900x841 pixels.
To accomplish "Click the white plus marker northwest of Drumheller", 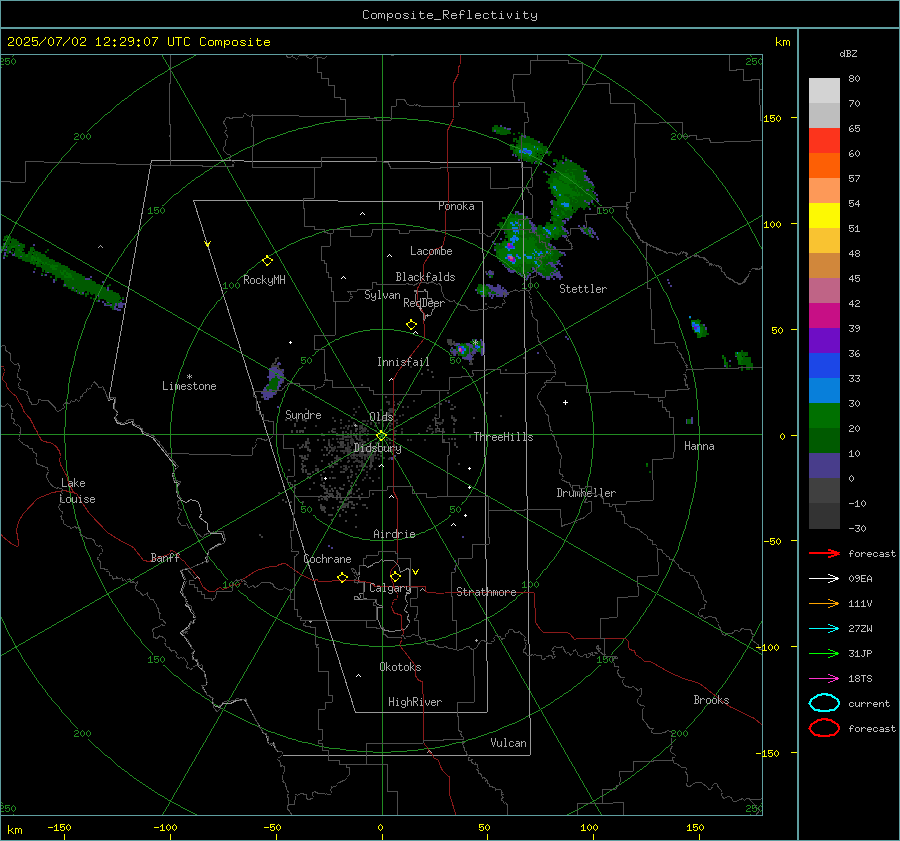I will point(565,402).
